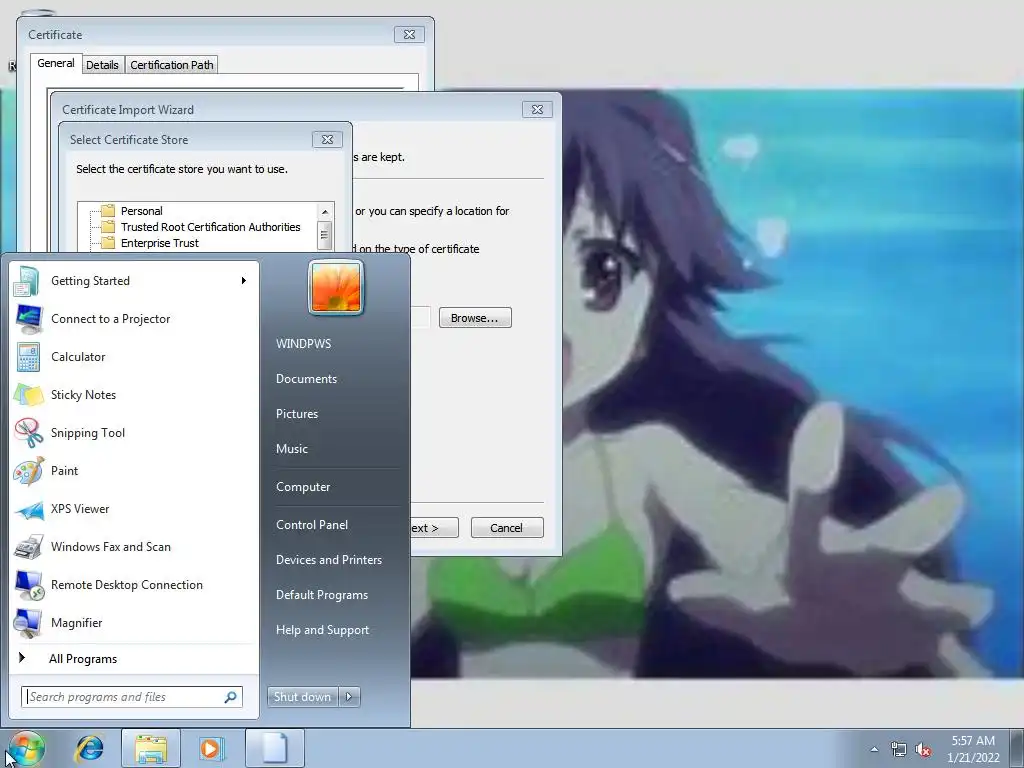This screenshot has width=1024, height=768.
Task: Open the Calculator app icon
Action: tap(28, 357)
